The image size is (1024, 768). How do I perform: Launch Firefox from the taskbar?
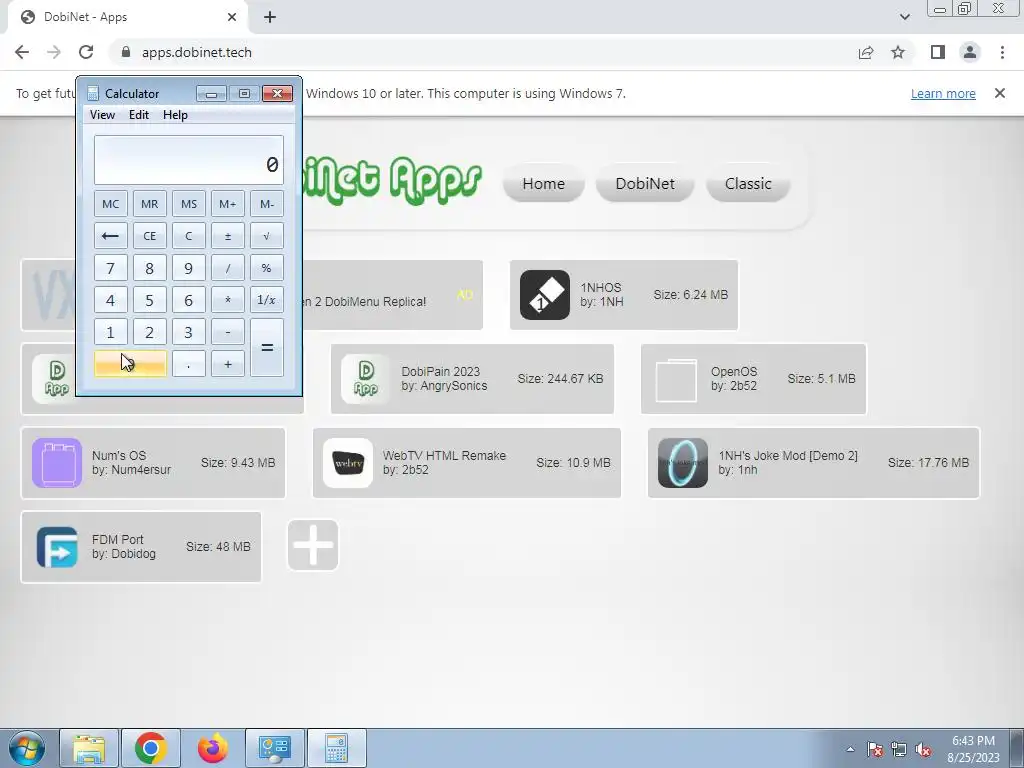point(213,748)
